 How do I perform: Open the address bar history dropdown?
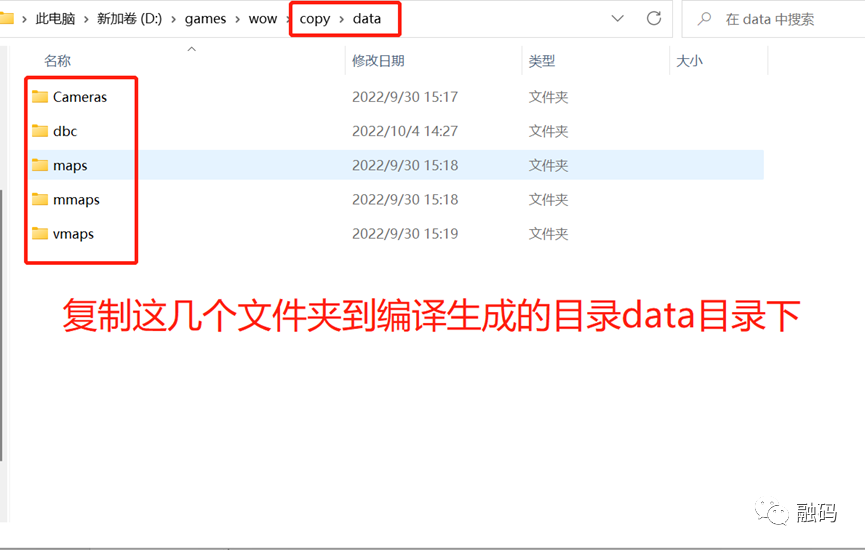(618, 18)
